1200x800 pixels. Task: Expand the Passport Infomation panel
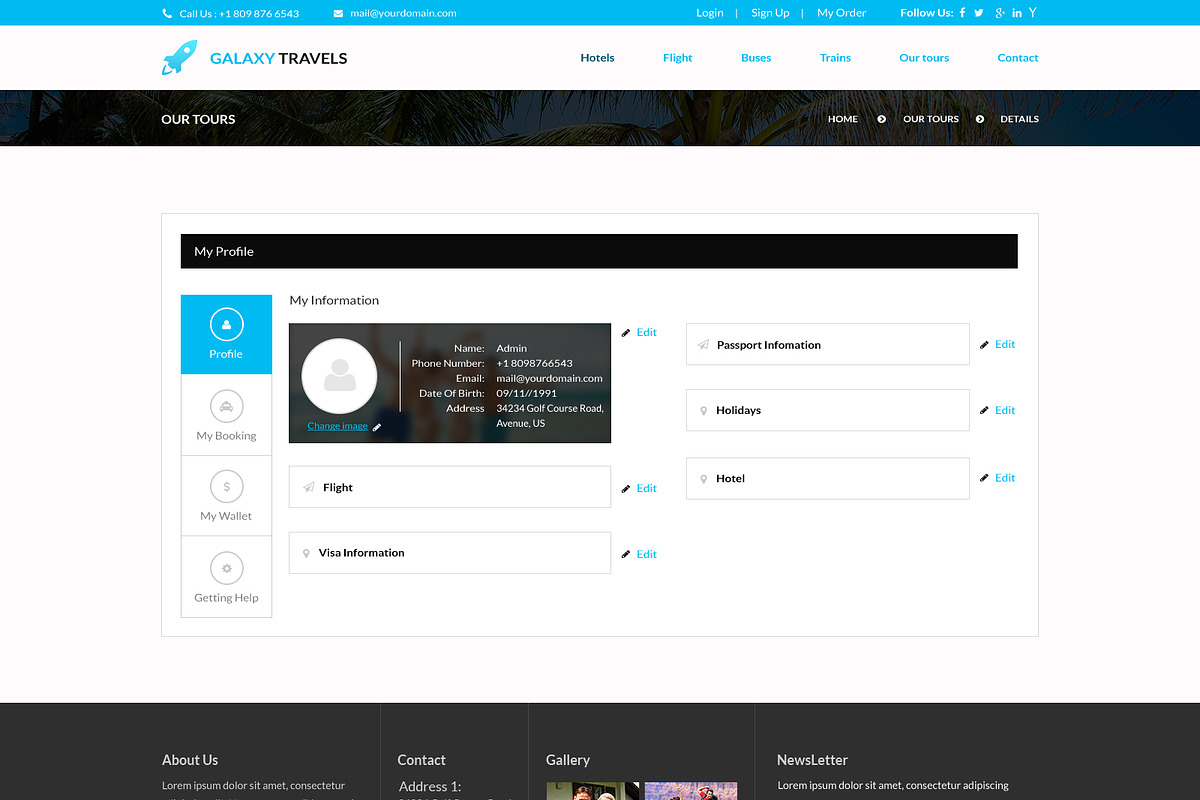click(828, 344)
